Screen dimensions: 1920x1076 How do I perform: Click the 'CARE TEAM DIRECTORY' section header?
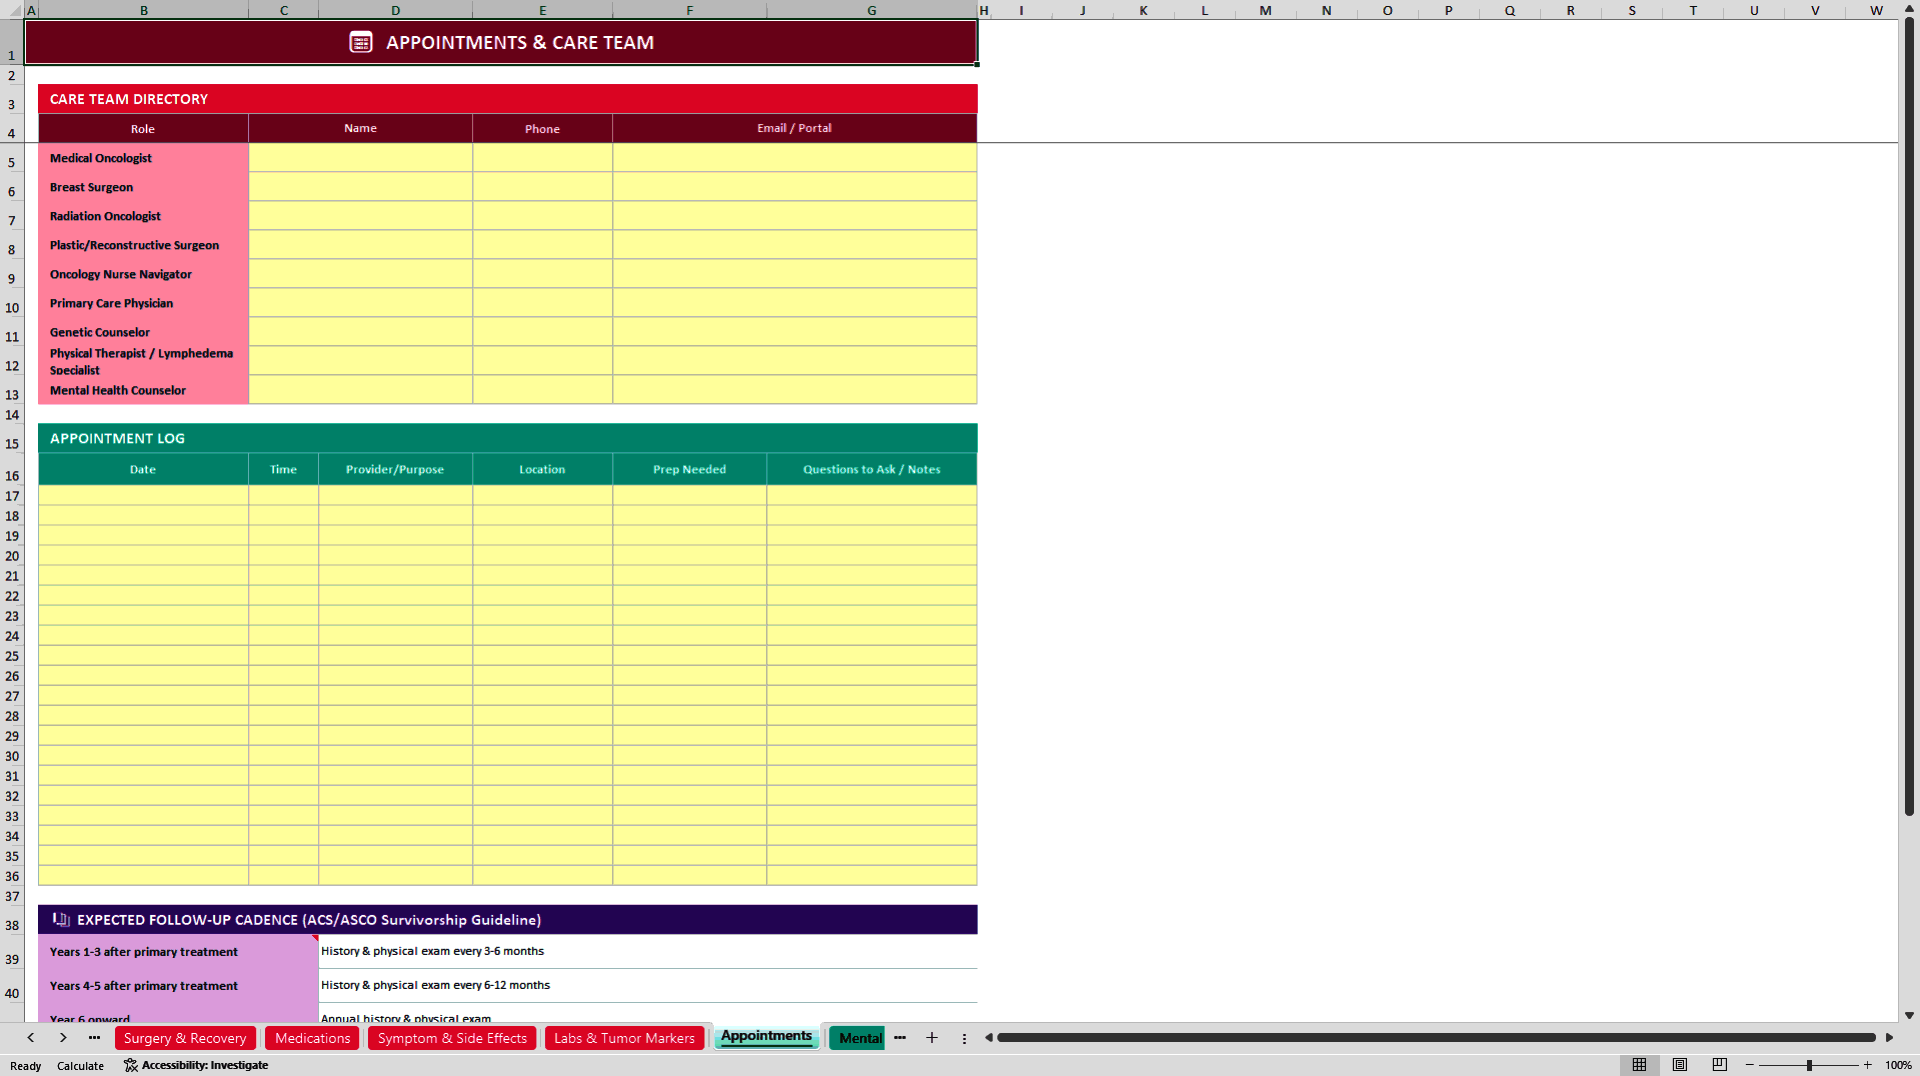point(507,99)
